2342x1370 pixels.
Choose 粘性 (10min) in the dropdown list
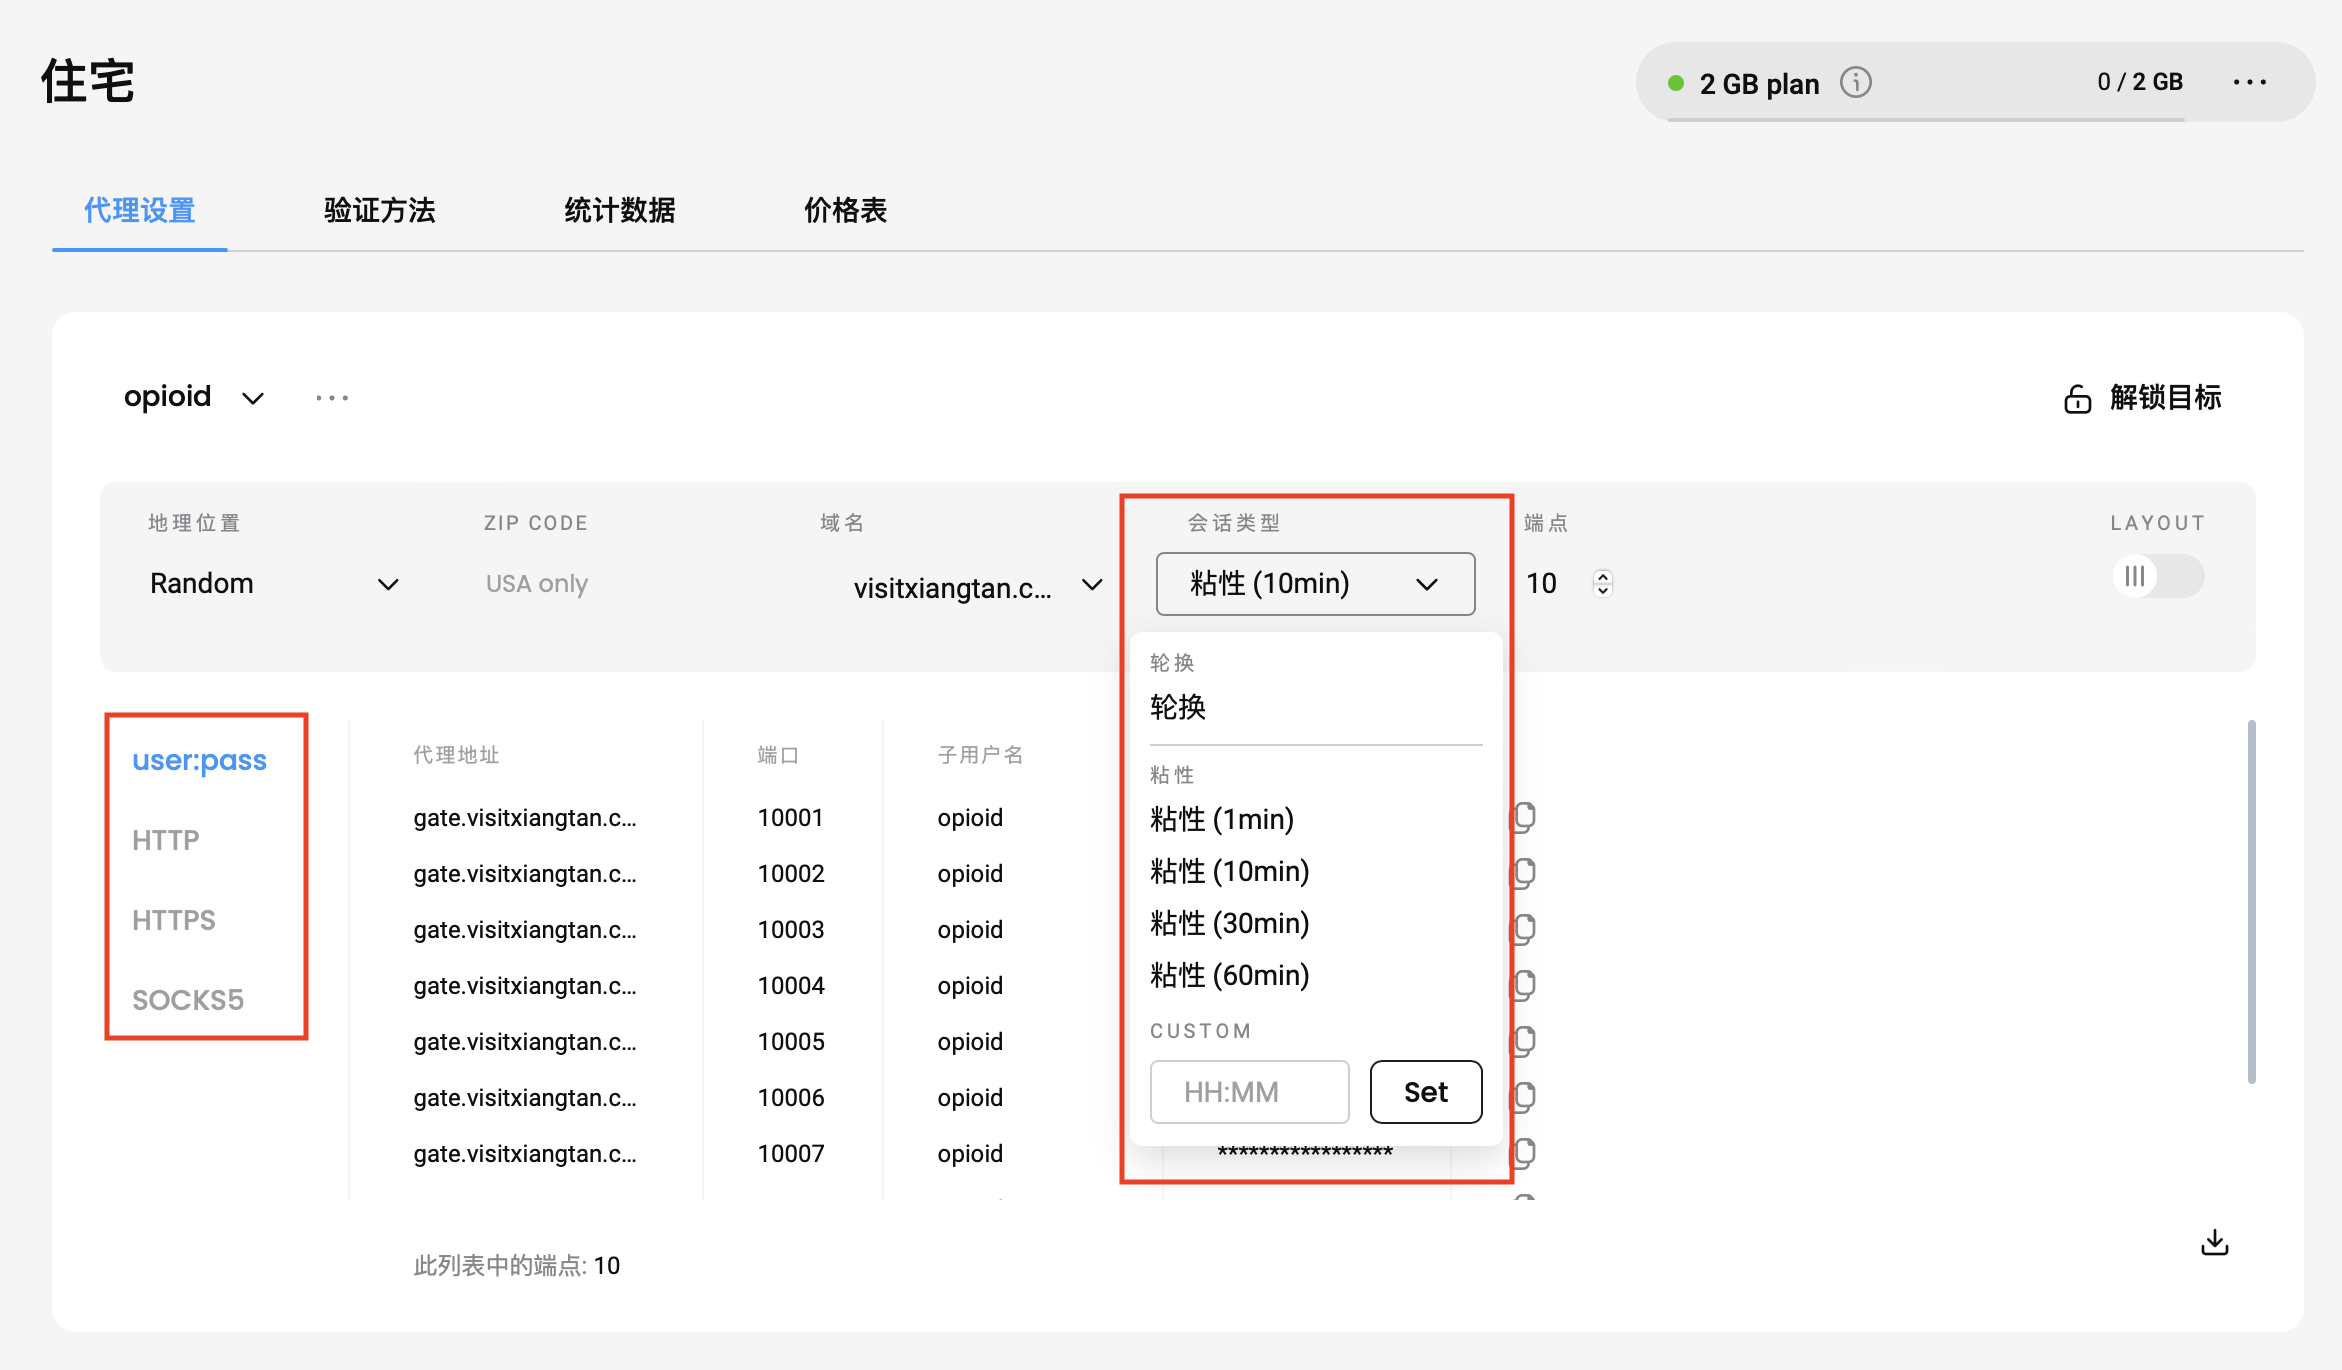[1230, 872]
